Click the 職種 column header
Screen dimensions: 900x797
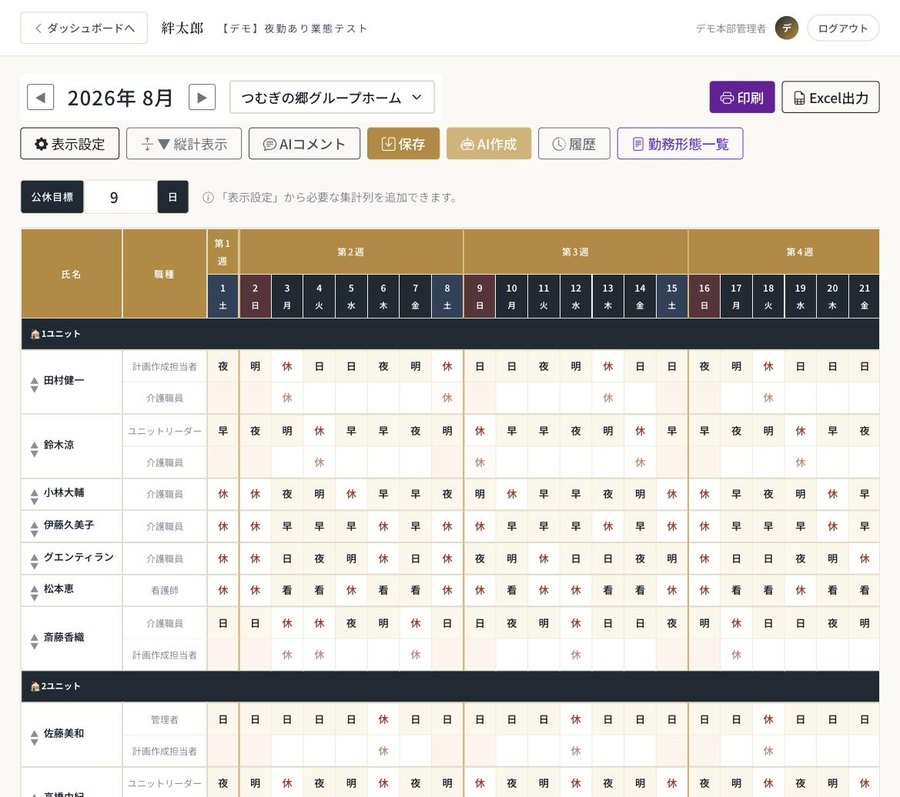click(164, 274)
